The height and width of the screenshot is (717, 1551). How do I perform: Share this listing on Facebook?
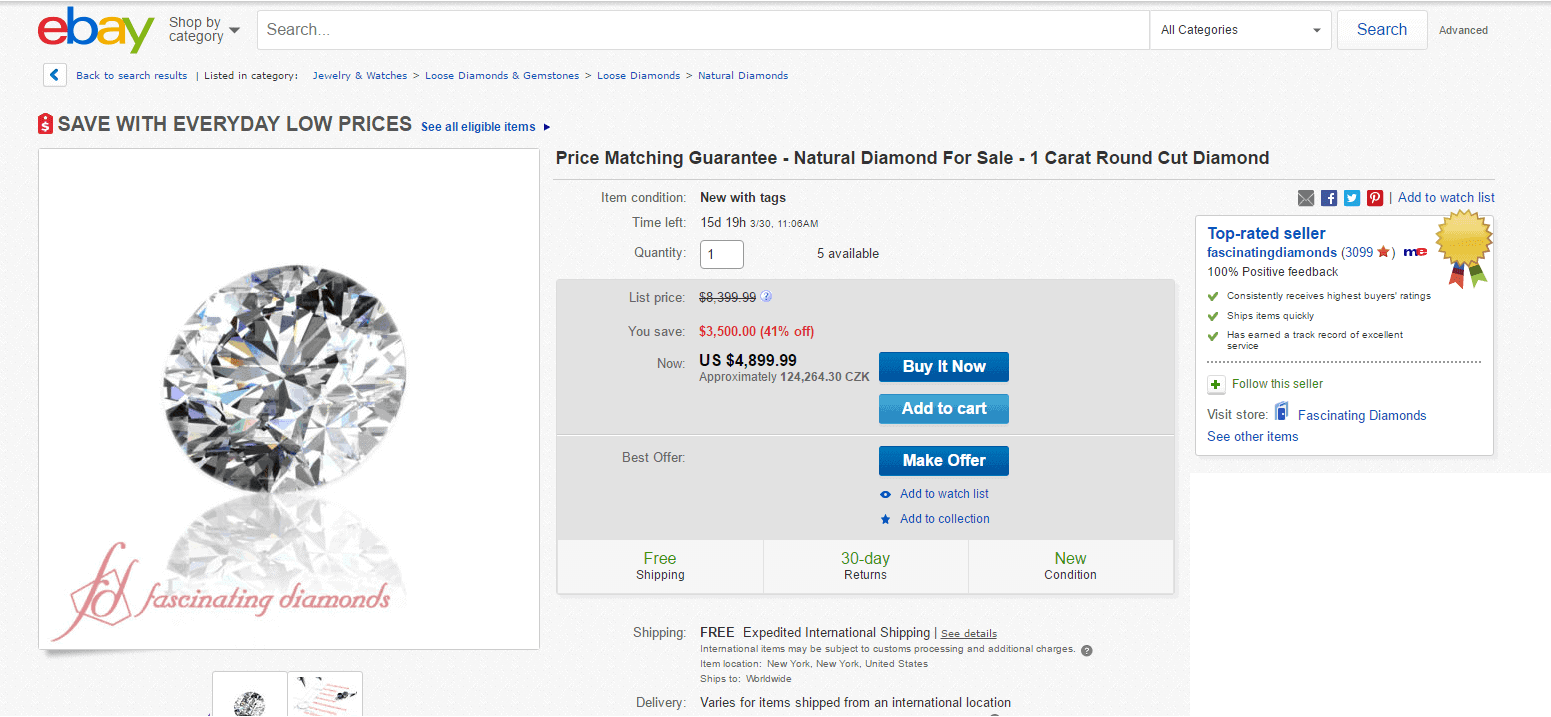point(1329,197)
